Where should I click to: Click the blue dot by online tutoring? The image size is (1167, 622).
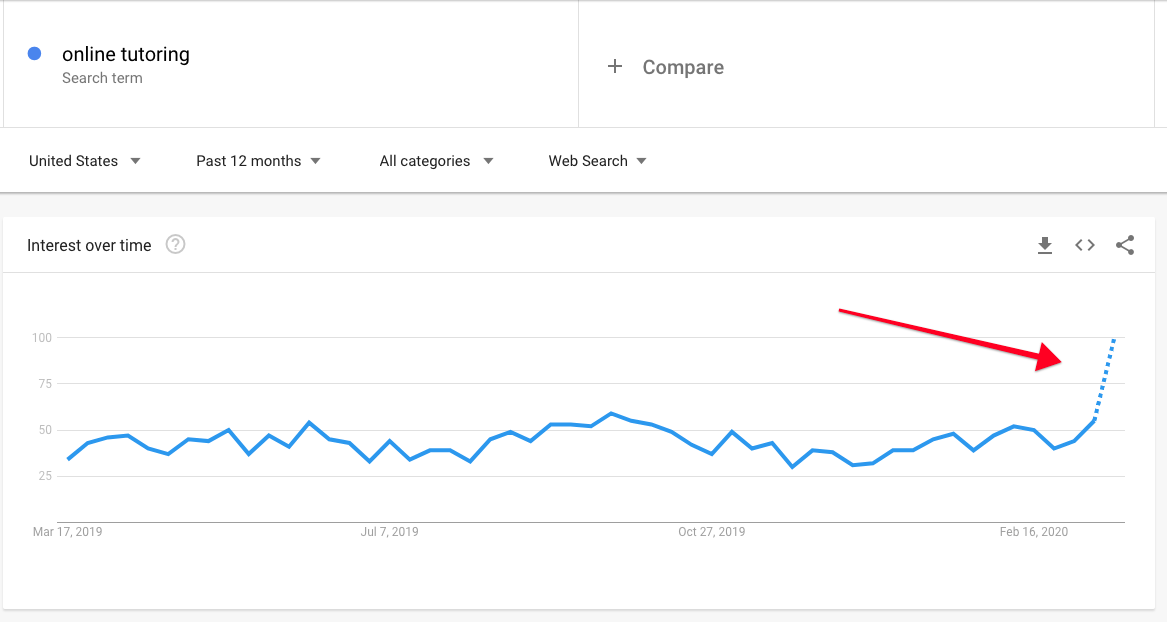point(34,54)
